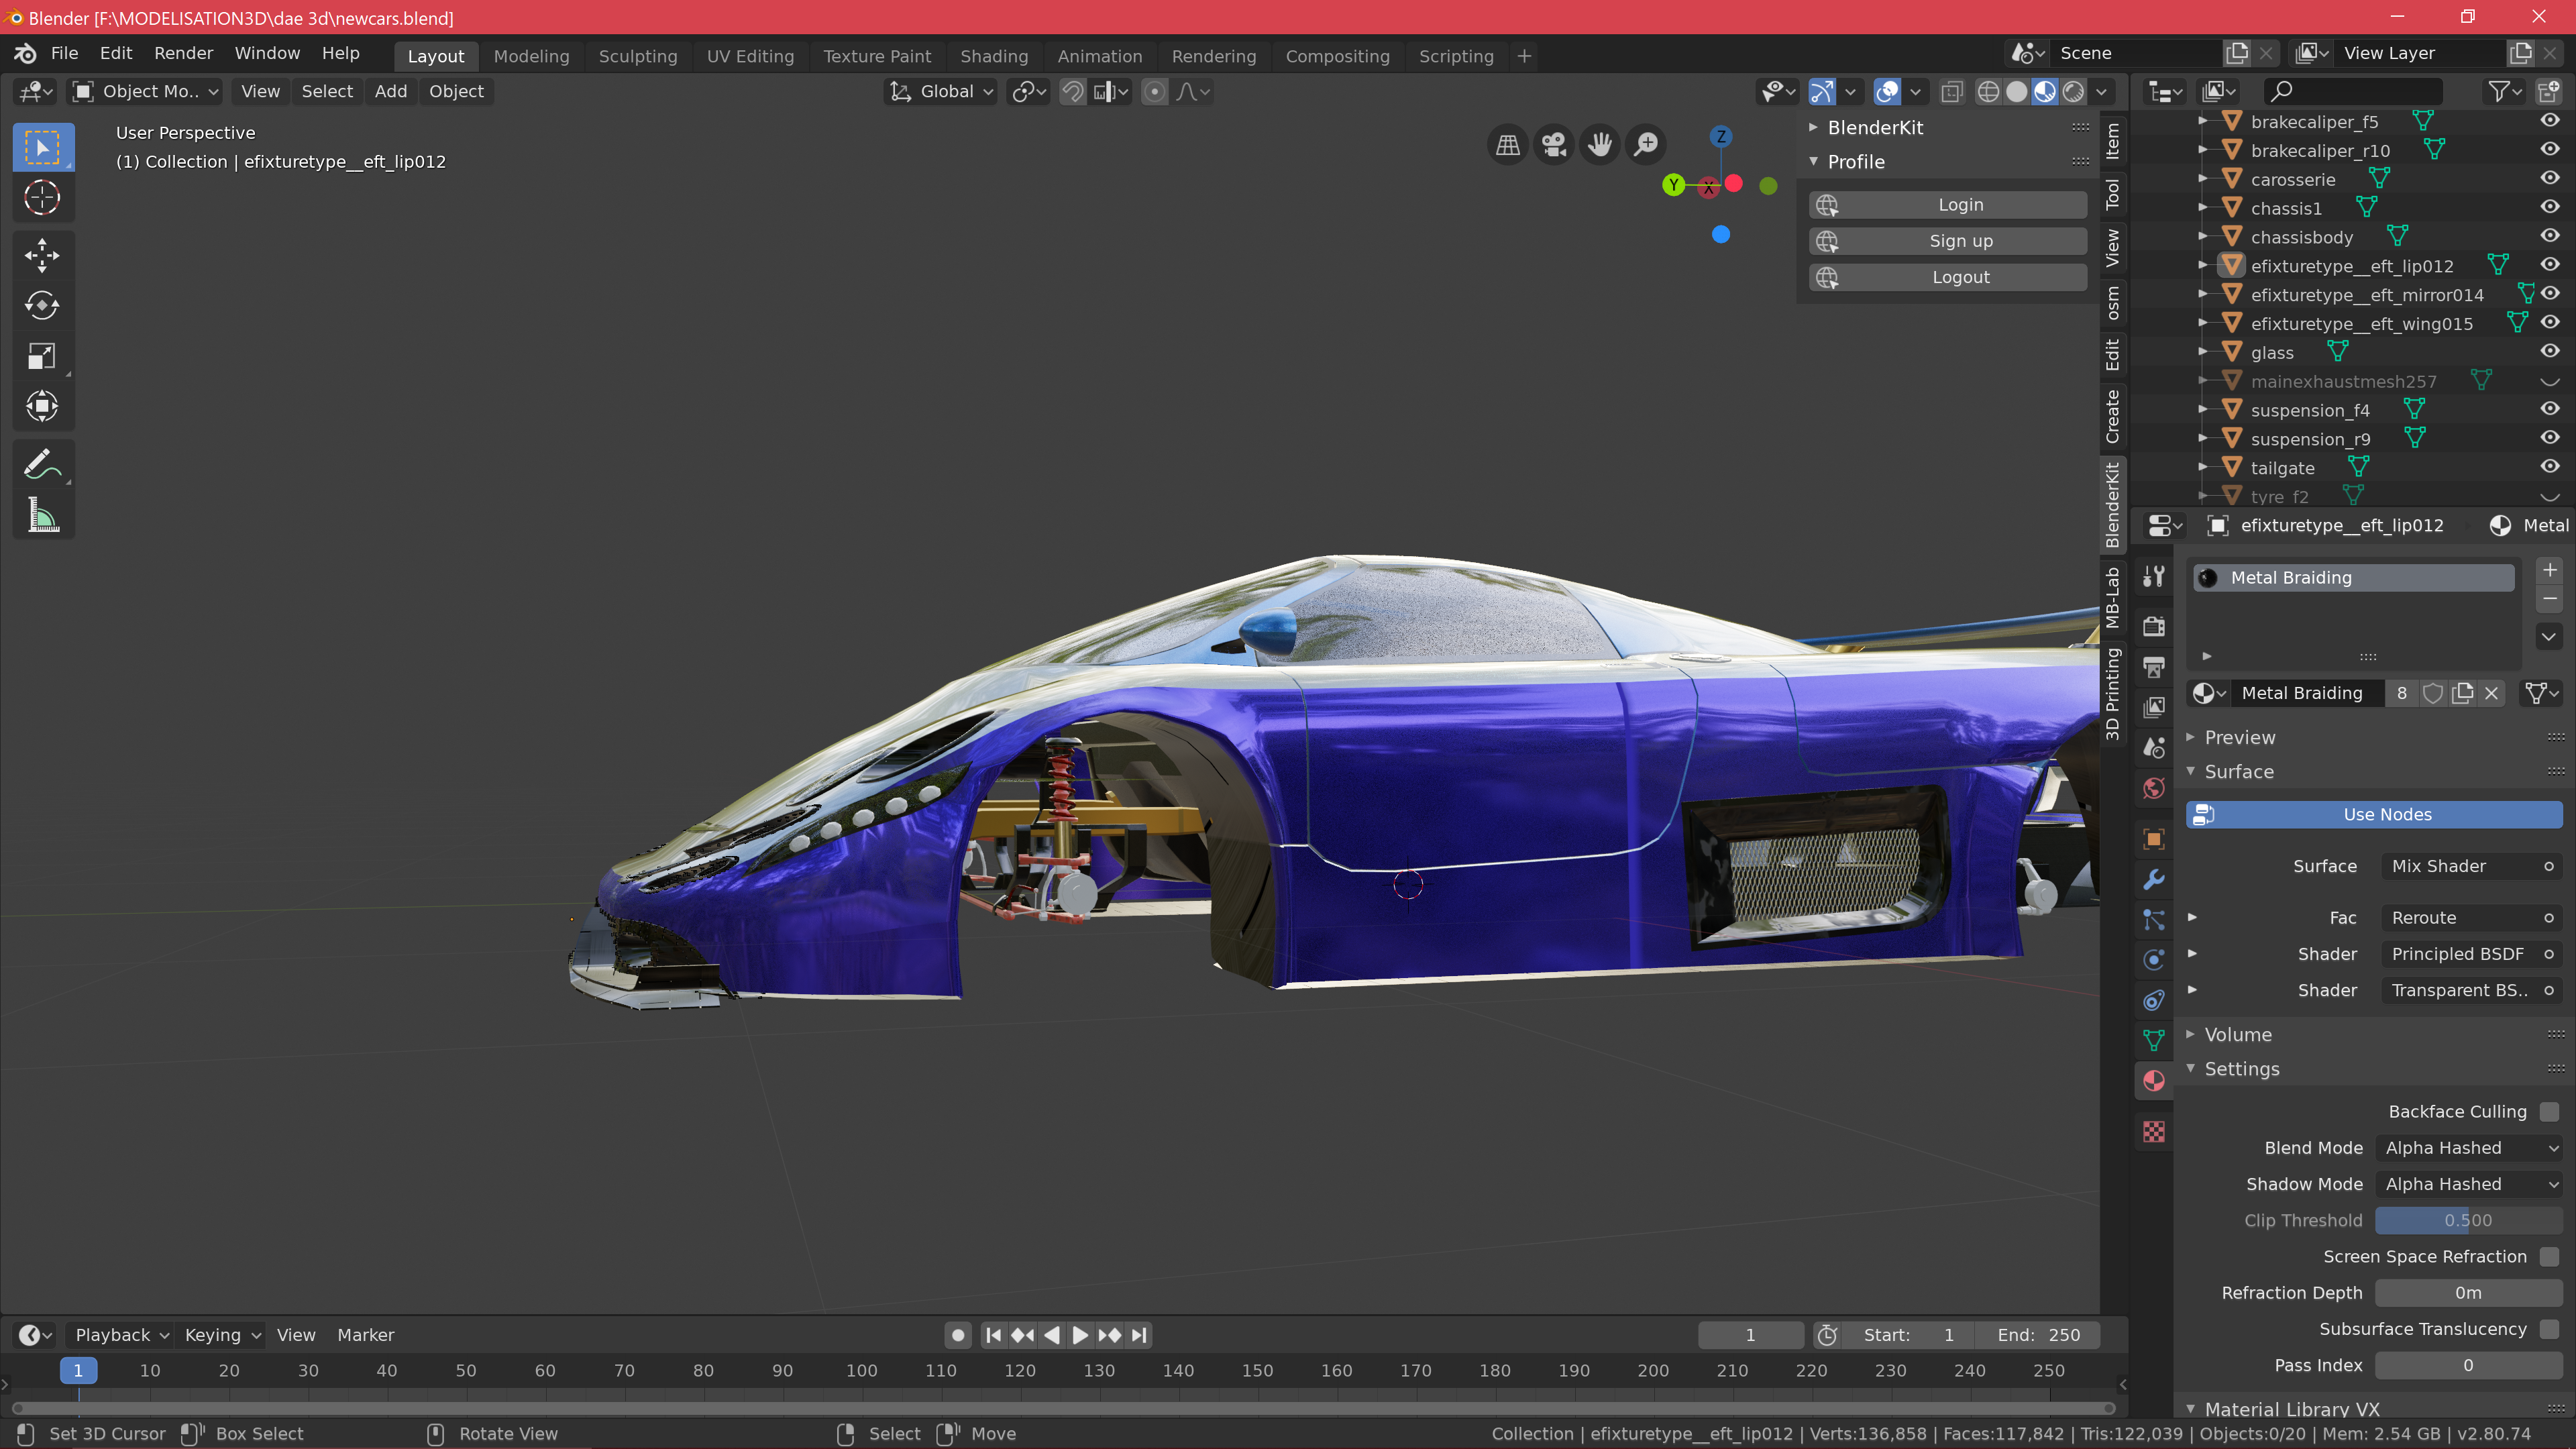Switch to material preview shading
This screenshot has width=2576, height=1449.
click(2045, 92)
